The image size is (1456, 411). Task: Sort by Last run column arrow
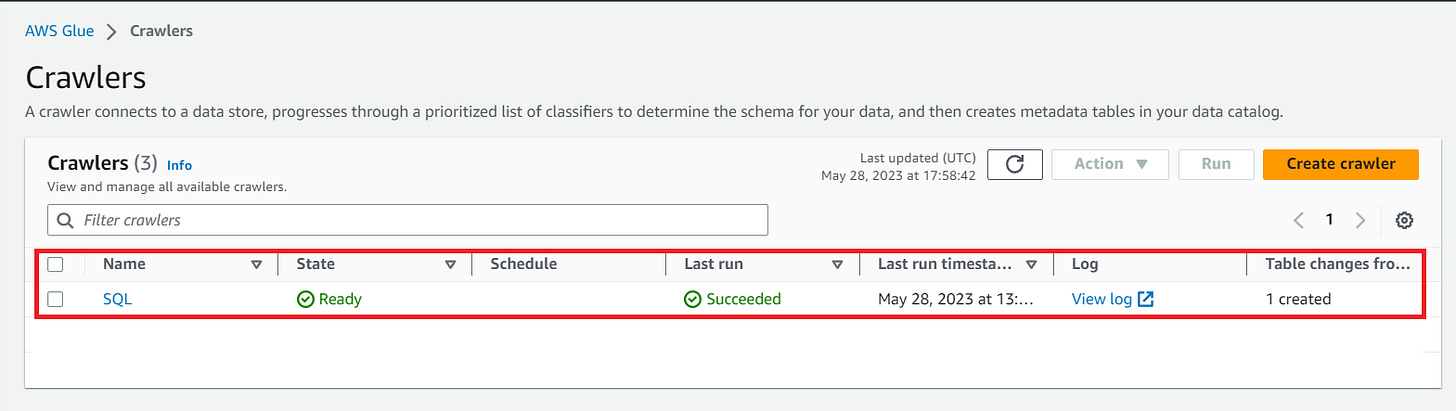coord(838,265)
